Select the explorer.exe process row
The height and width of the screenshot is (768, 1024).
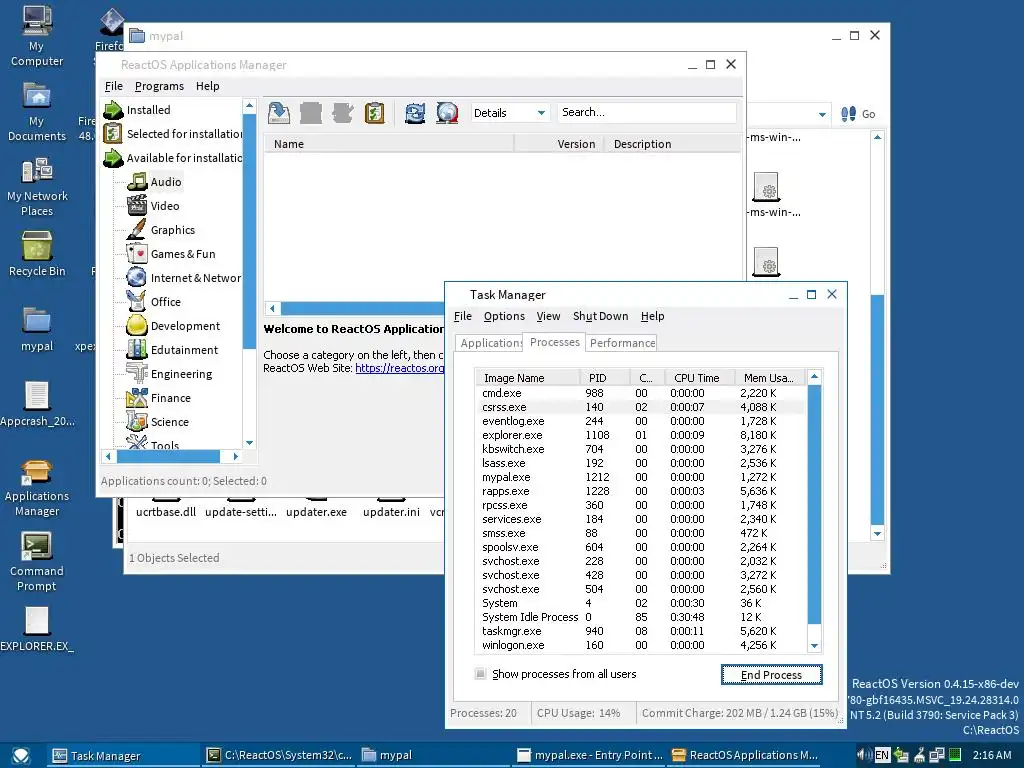(x=640, y=435)
